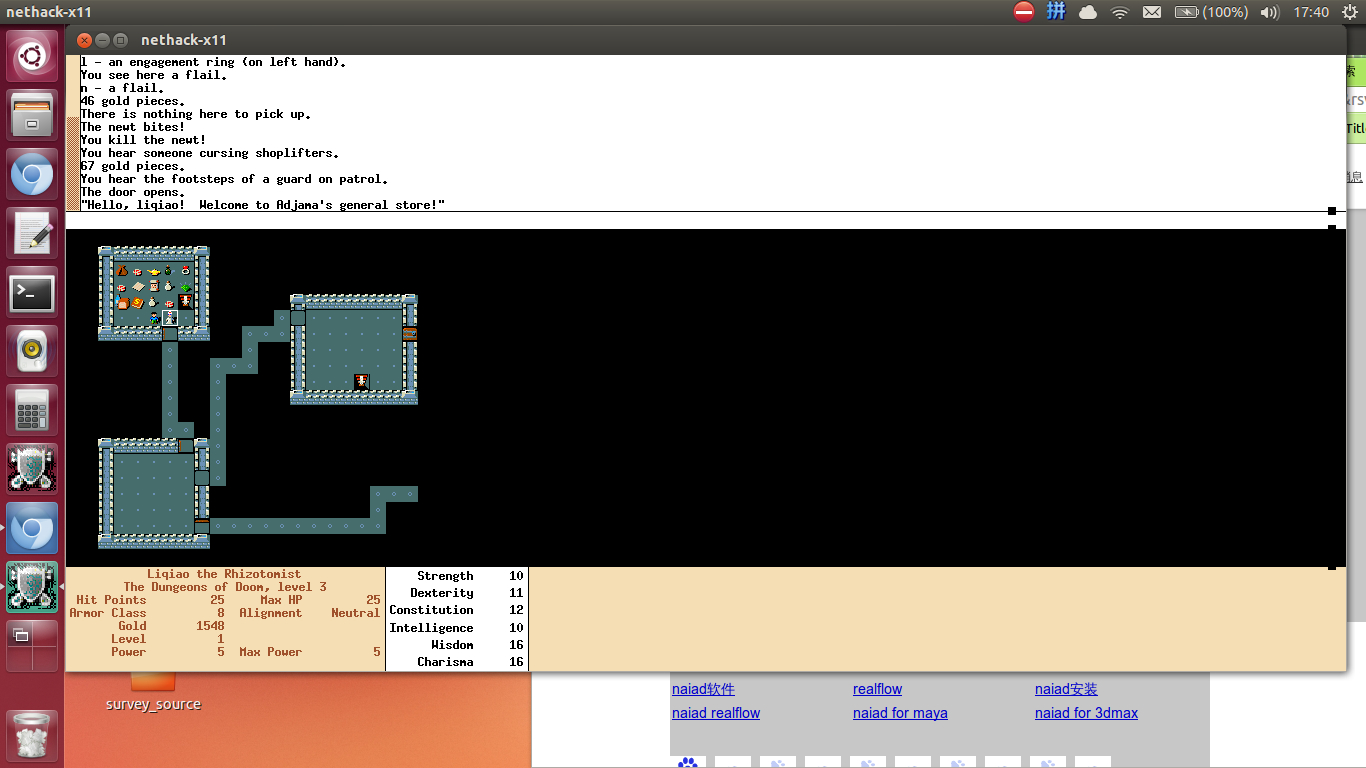Click the staircase tile inside the shop
The height and width of the screenshot is (768, 1366).
(186, 302)
